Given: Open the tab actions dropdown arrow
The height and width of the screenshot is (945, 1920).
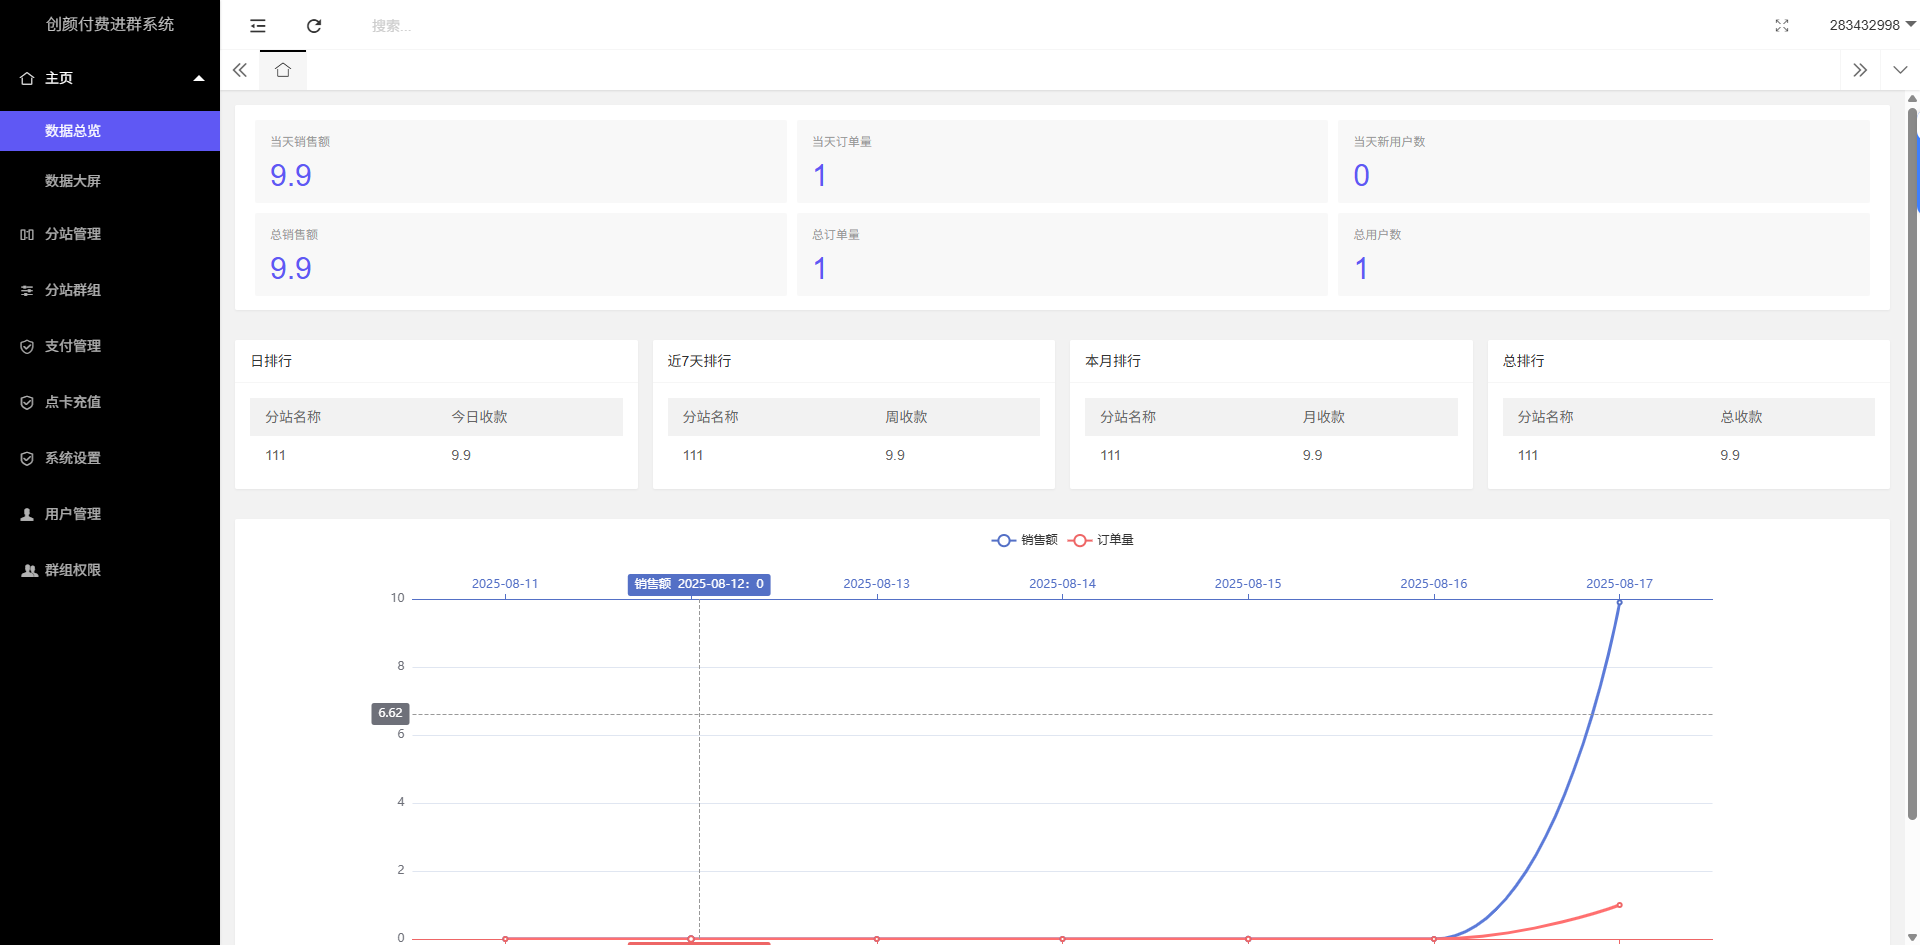Looking at the screenshot, I should 1900,70.
